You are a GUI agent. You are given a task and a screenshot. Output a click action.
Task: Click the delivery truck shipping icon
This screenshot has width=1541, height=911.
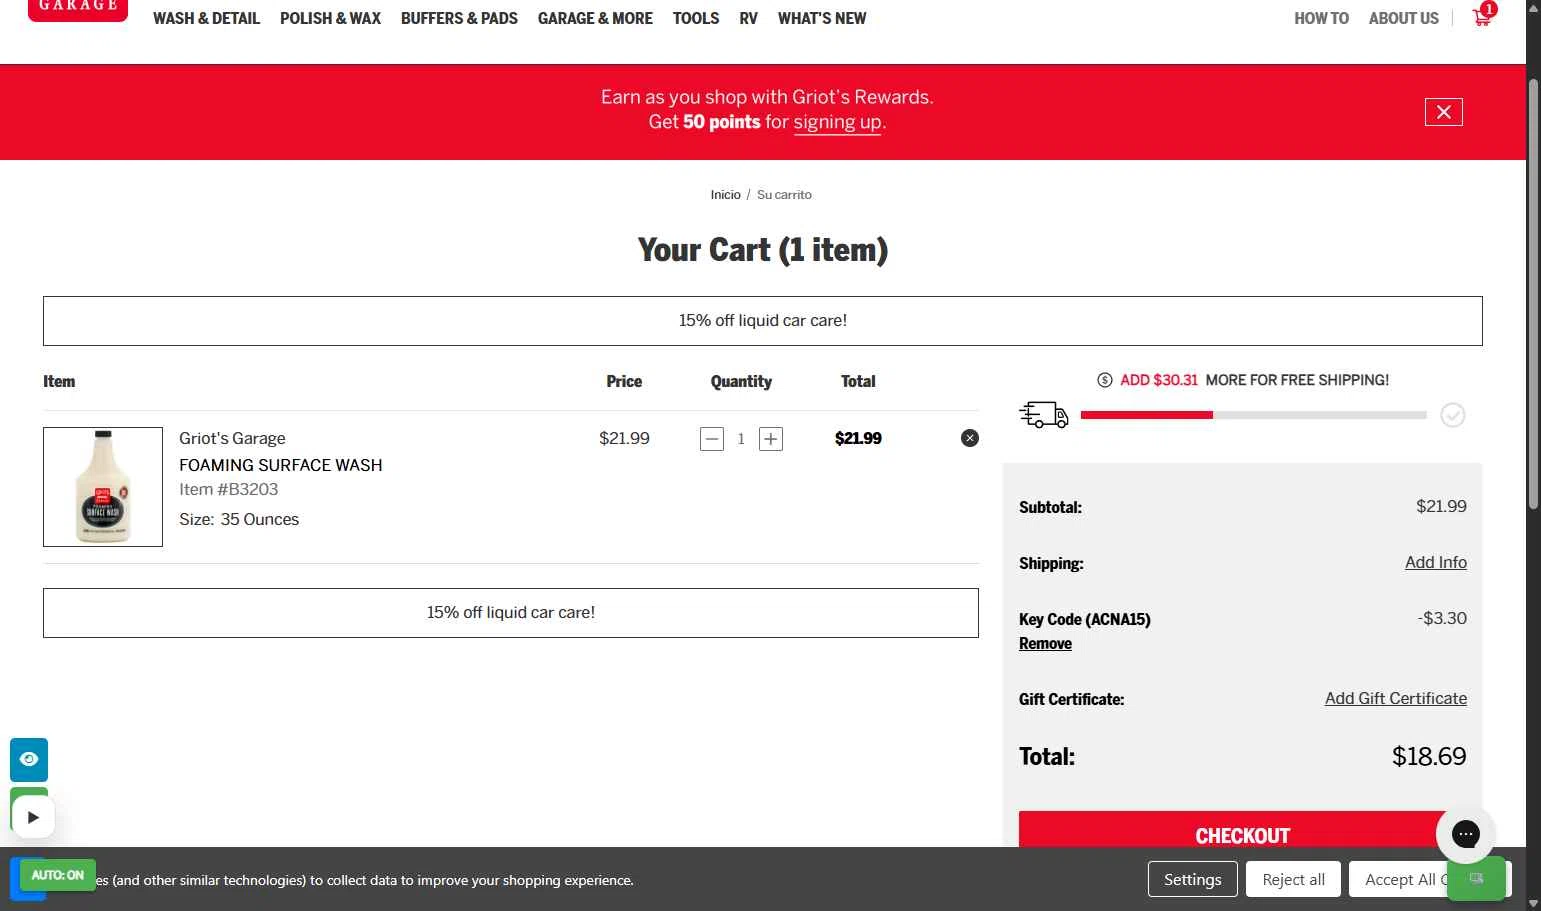click(x=1044, y=414)
